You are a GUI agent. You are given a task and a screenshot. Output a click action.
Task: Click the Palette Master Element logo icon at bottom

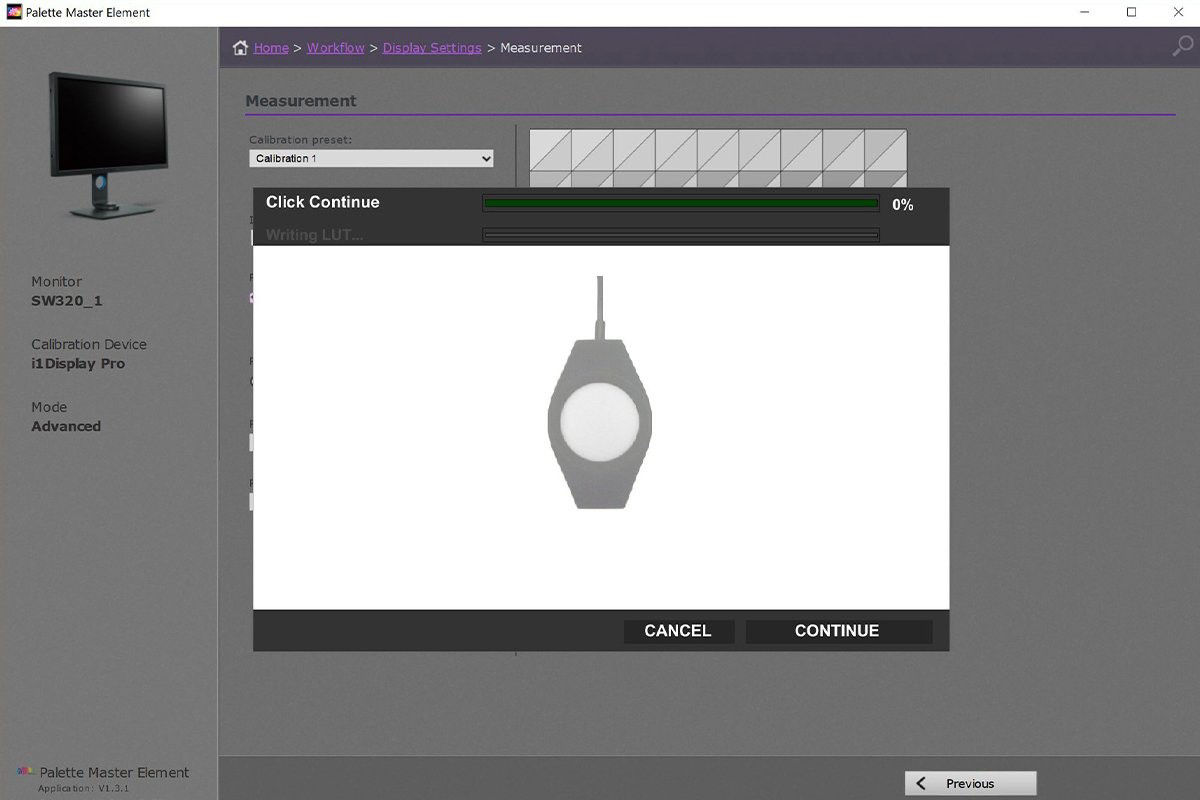tap(27, 771)
